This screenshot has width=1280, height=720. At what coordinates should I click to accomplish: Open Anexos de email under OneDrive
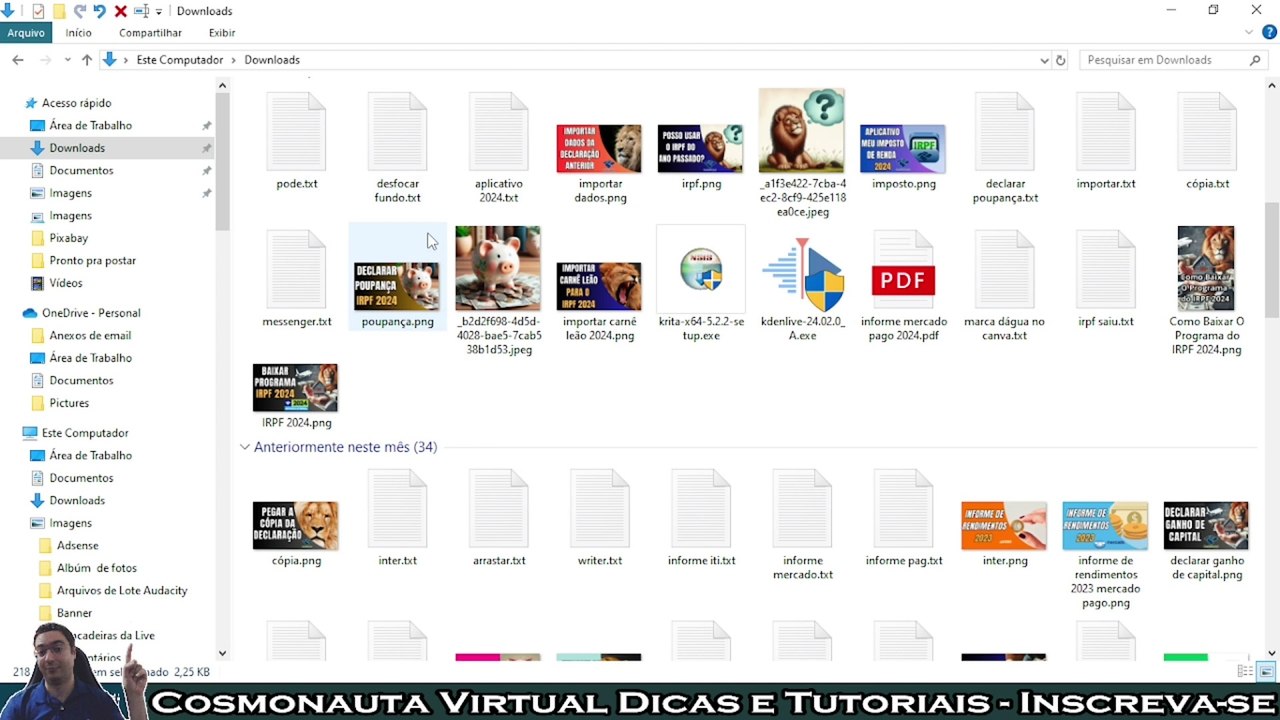[90, 336]
